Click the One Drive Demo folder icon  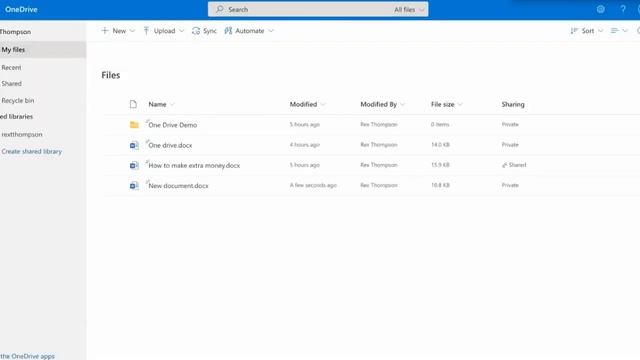point(134,124)
